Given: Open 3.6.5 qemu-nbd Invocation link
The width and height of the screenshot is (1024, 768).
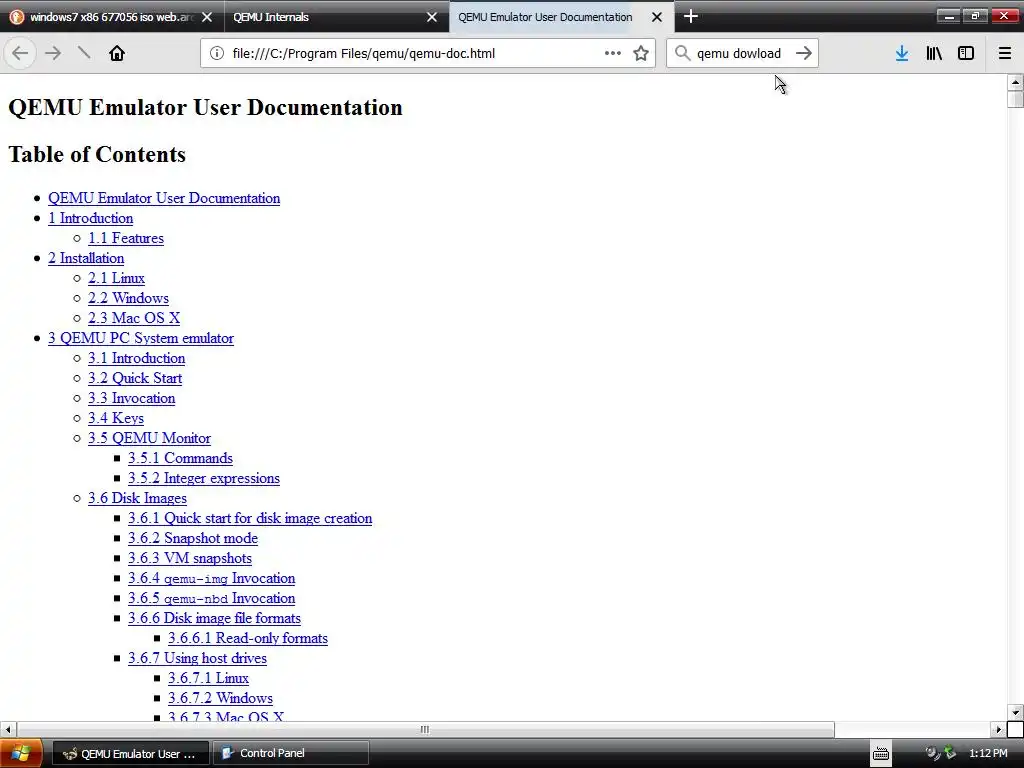Looking at the screenshot, I should point(212,598).
